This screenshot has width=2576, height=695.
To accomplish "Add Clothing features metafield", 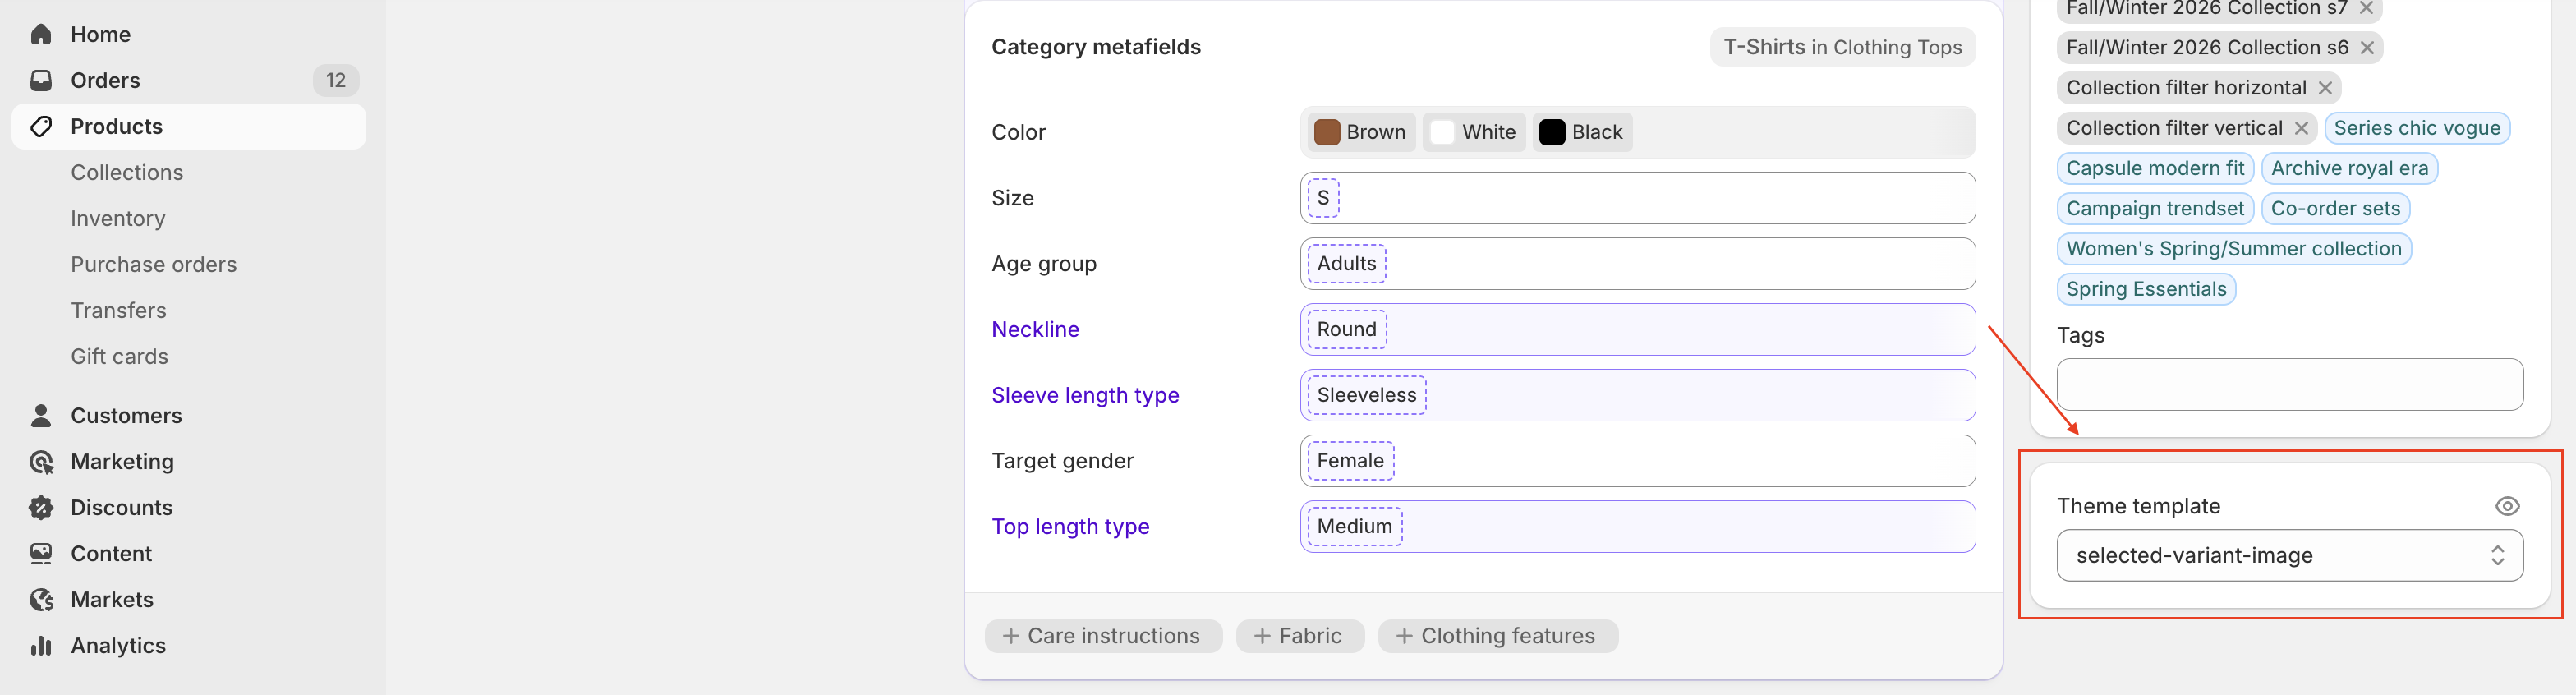I will (1497, 636).
